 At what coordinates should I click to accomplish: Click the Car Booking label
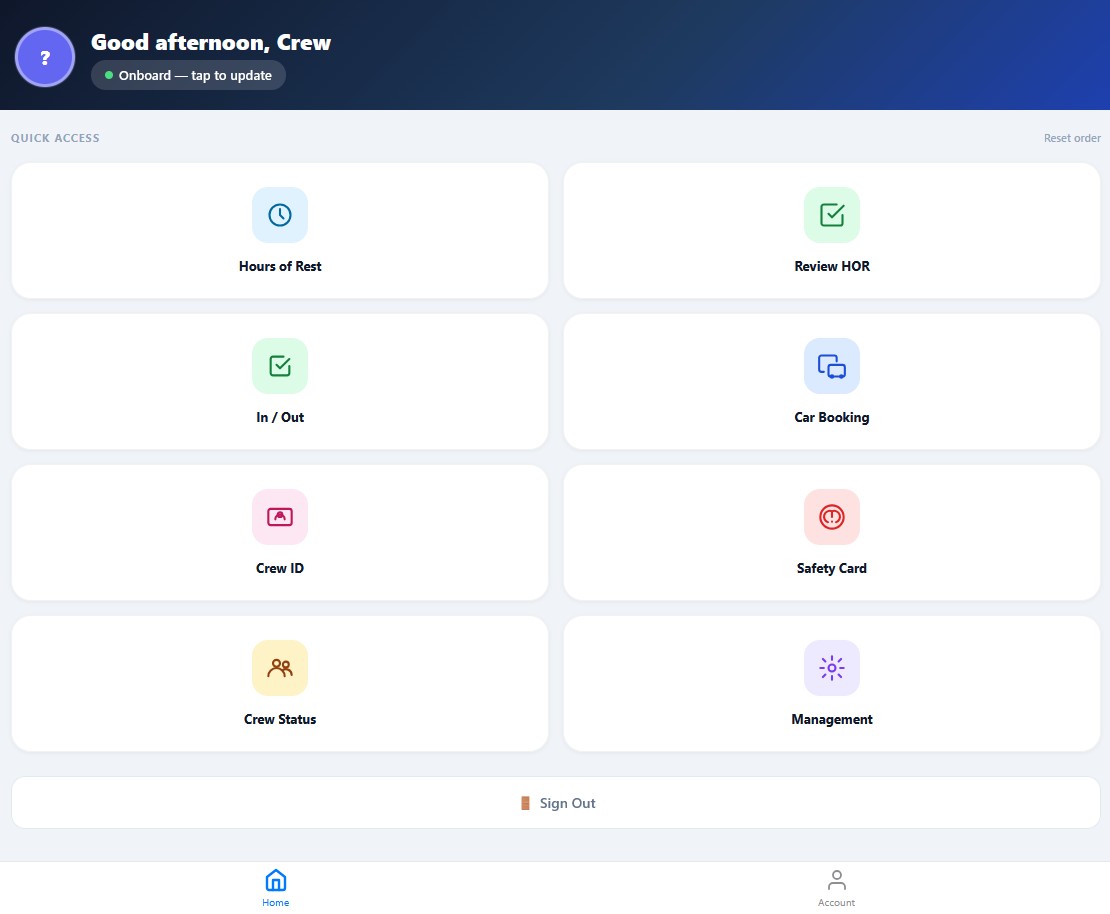click(832, 417)
